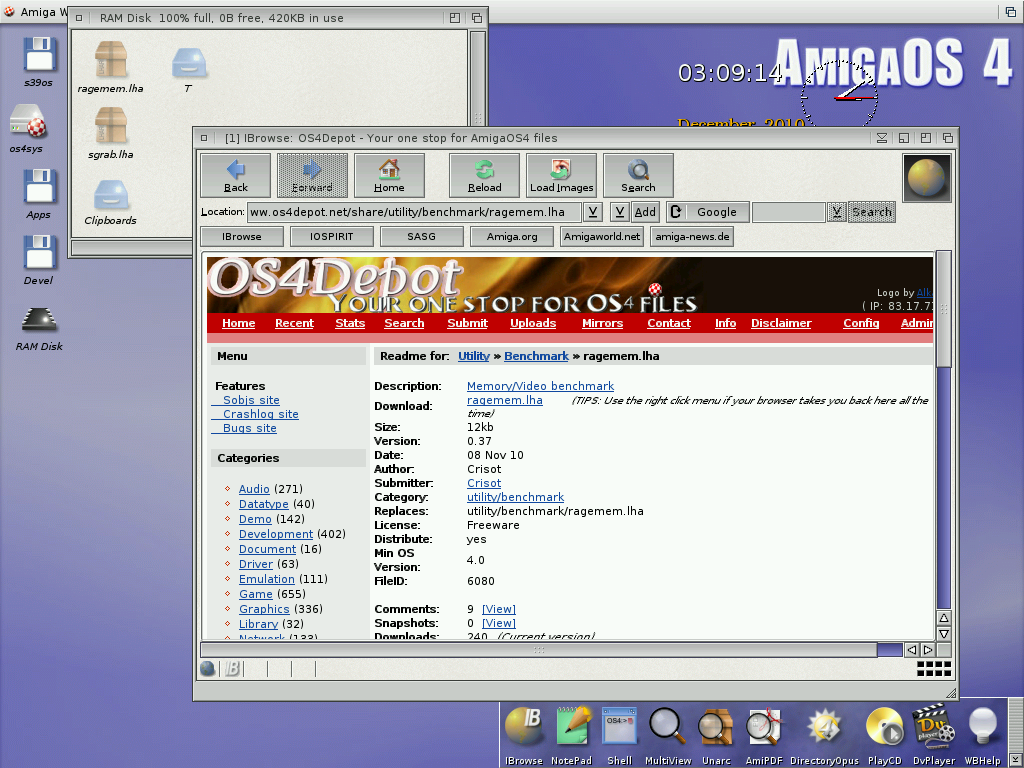Viewport: 1024px width, 768px height.
Task: Select the Apps disk icon on desktop
Action: pos(39,194)
